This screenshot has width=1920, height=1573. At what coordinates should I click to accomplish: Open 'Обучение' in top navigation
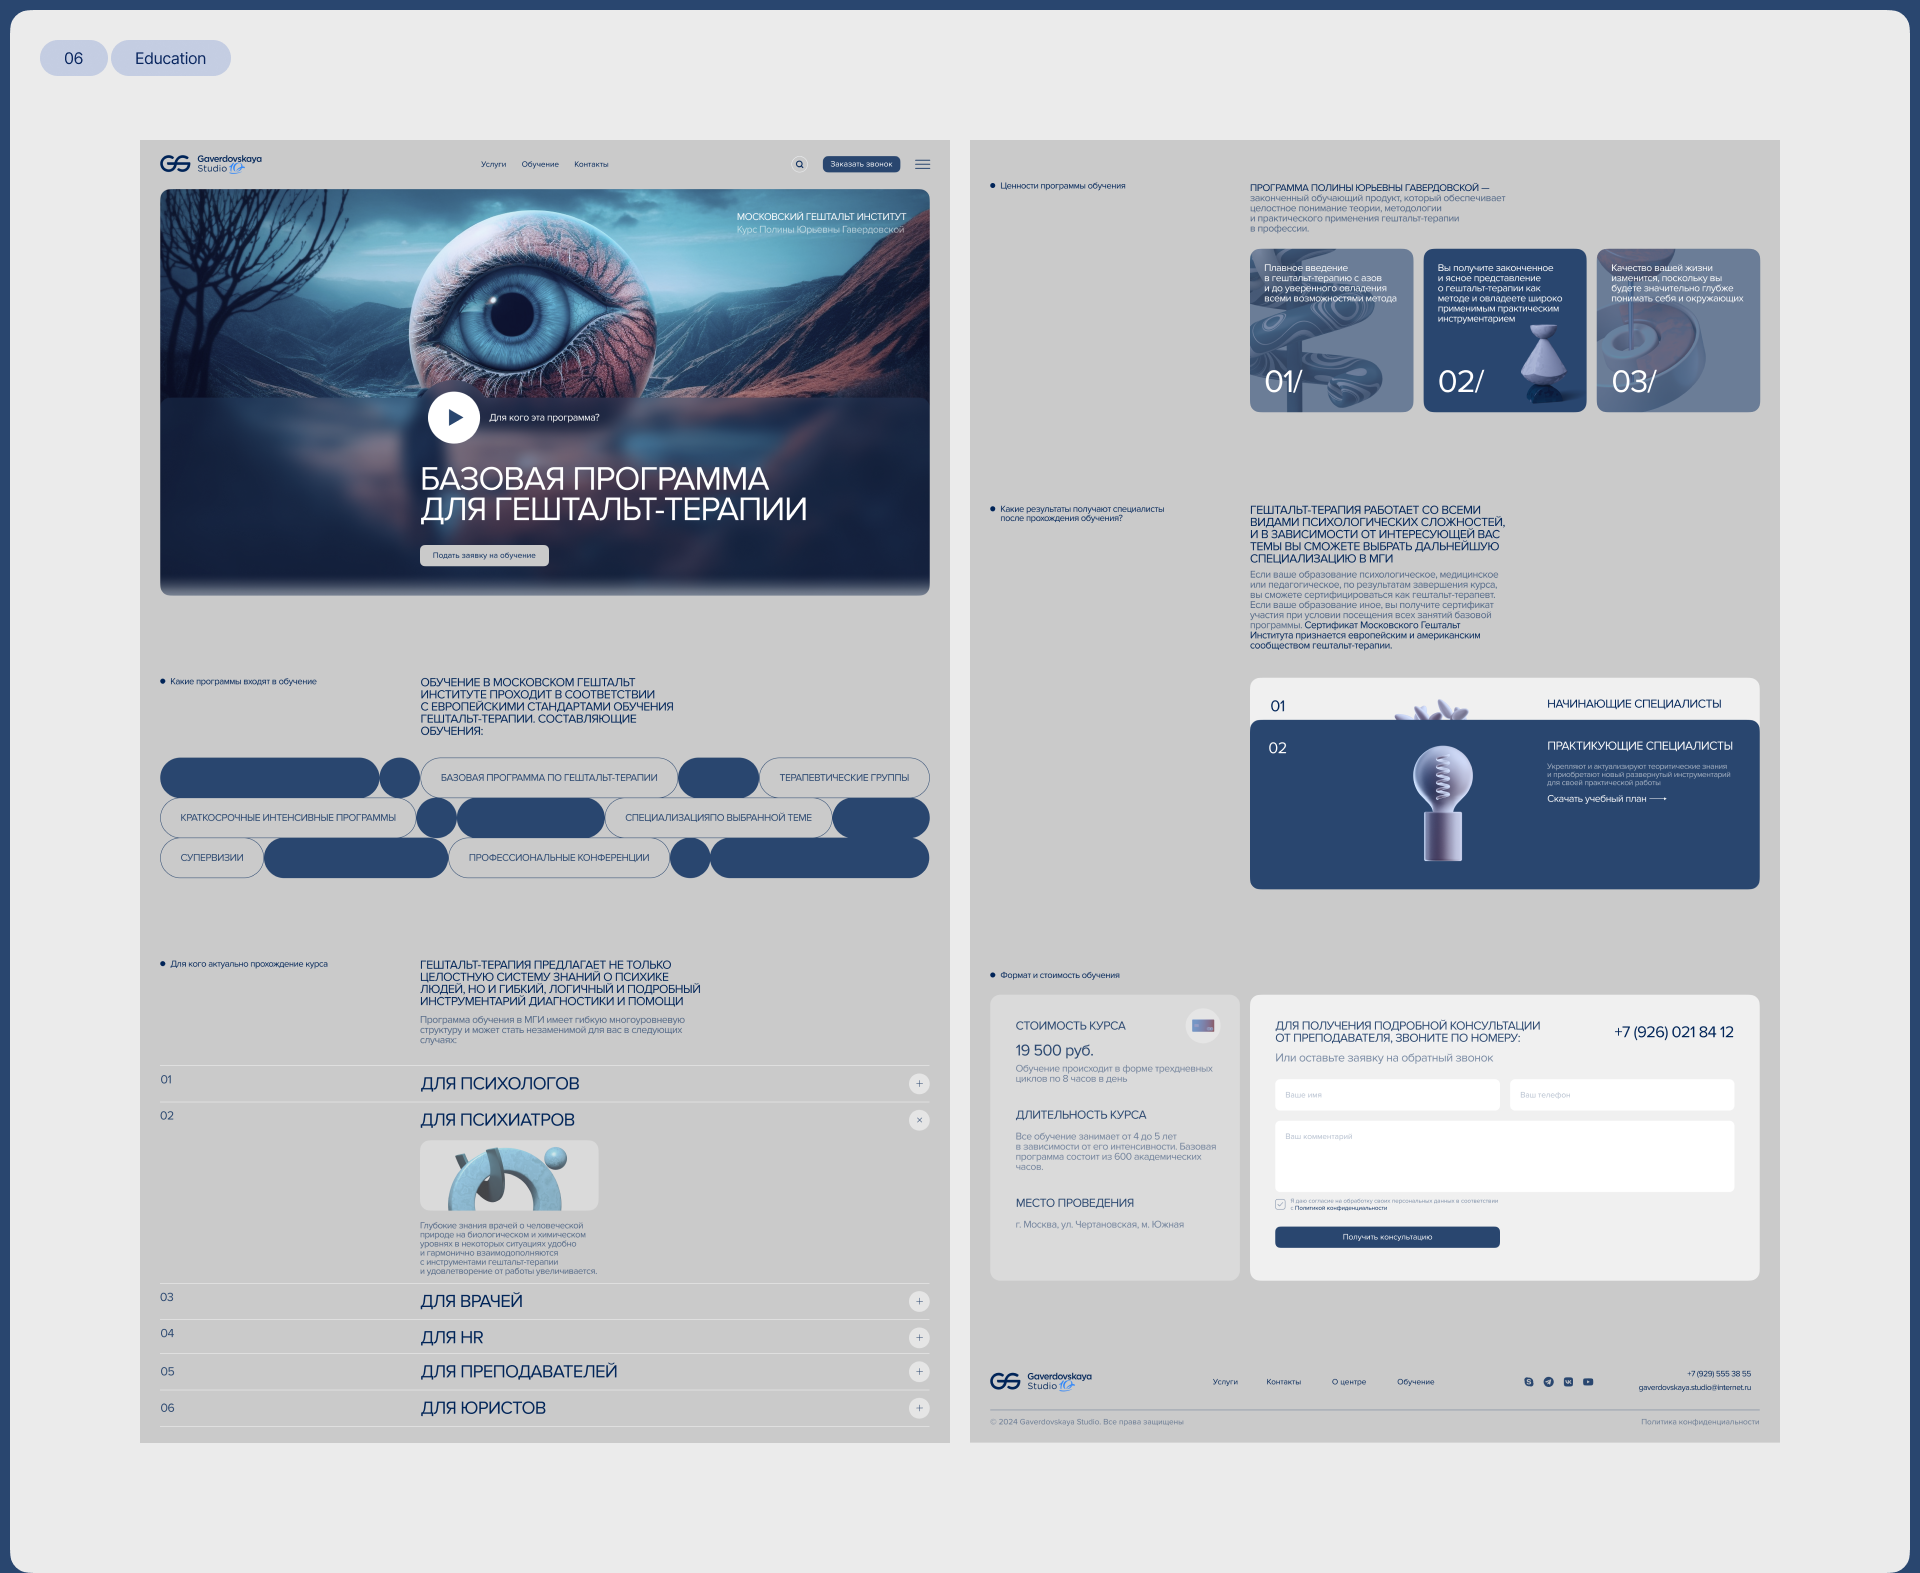[x=540, y=164]
